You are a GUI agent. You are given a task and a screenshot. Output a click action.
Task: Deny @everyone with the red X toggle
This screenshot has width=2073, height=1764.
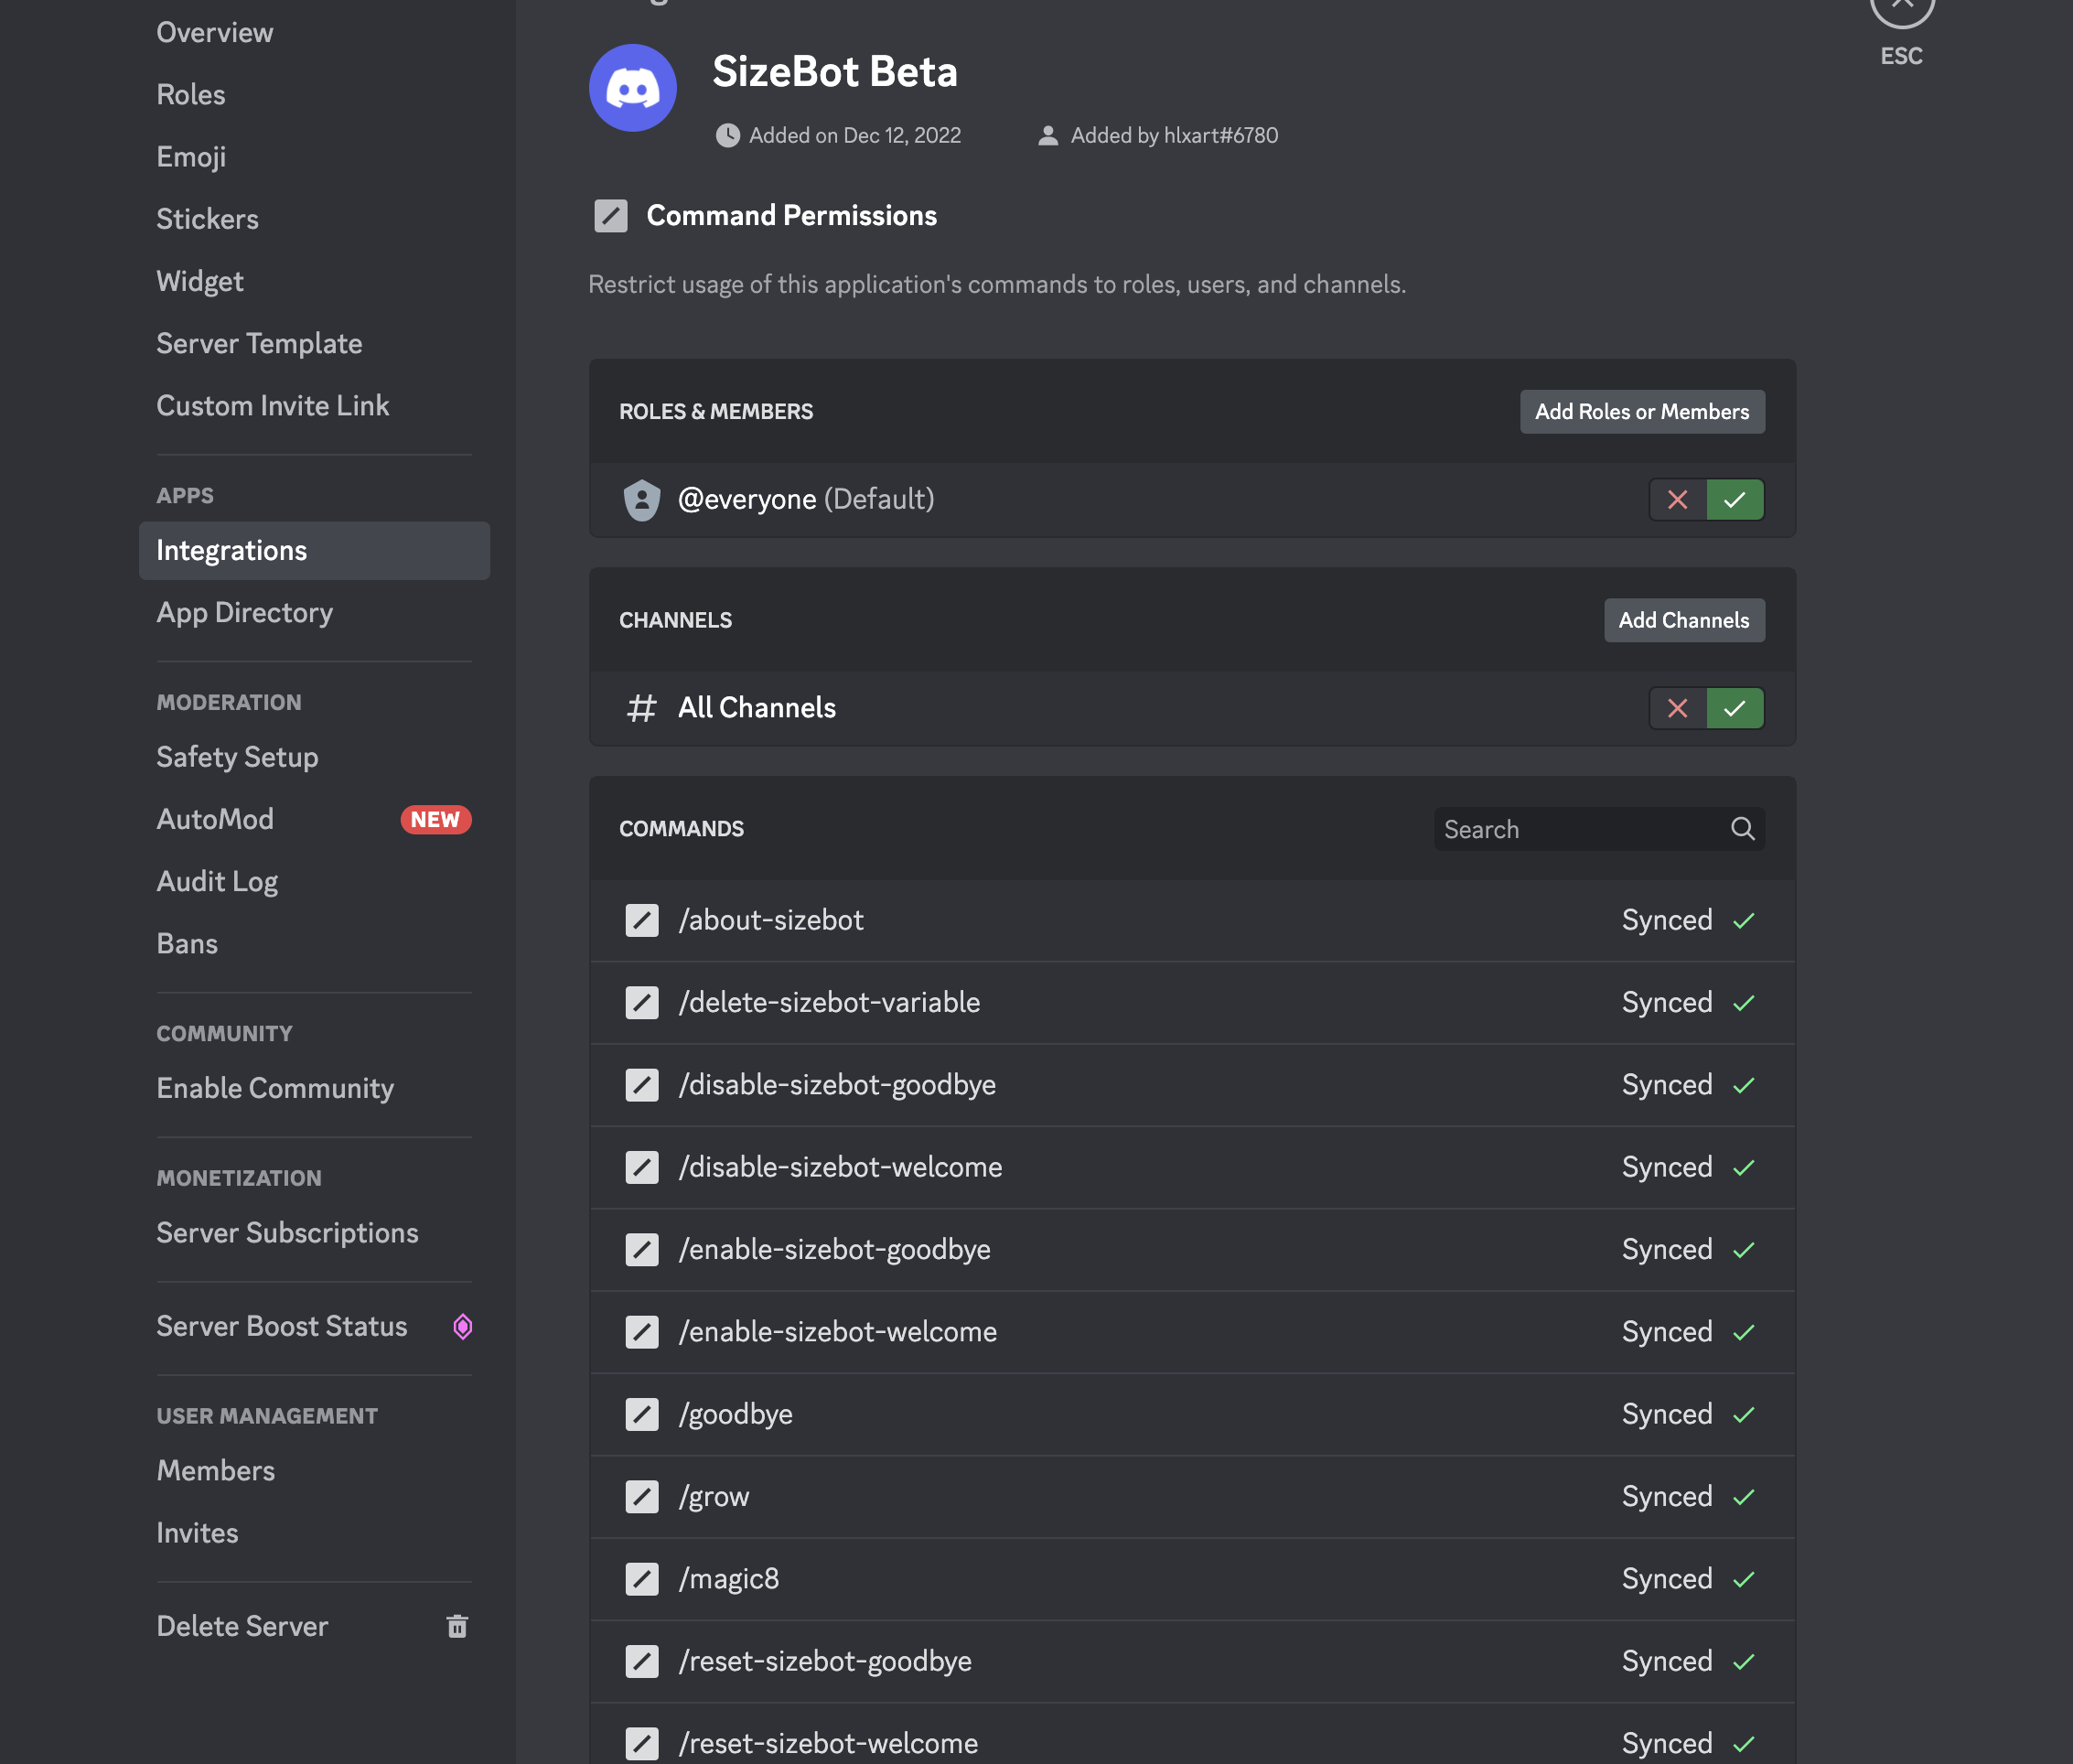click(x=1677, y=499)
